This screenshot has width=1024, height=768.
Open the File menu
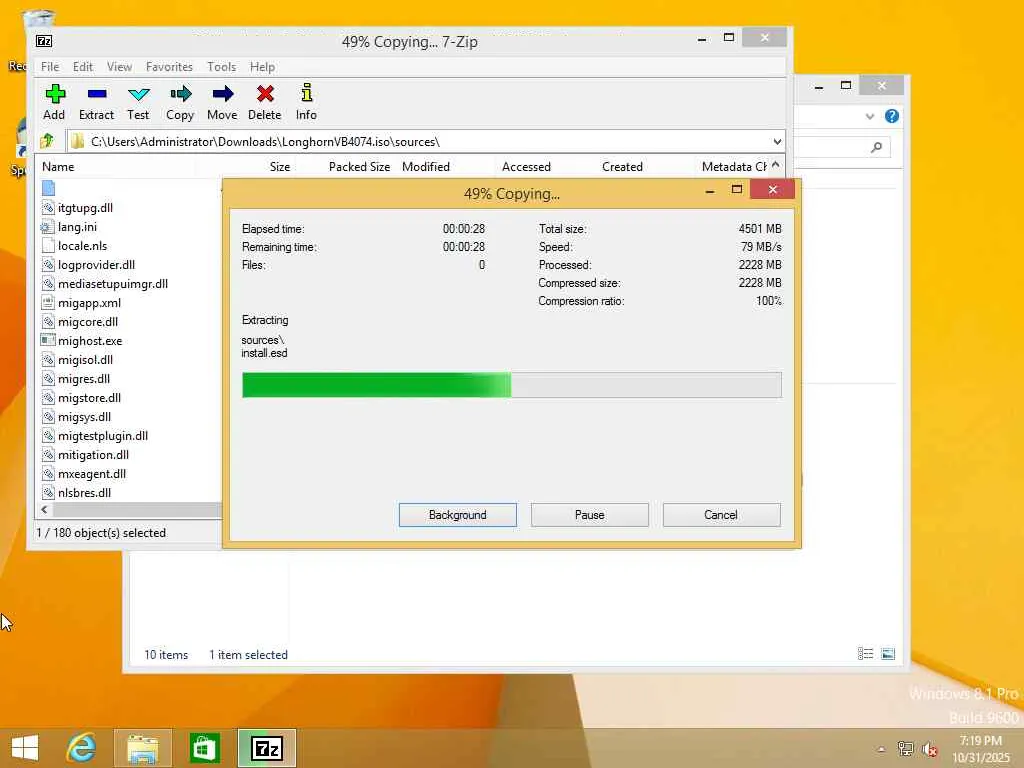point(50,67)
